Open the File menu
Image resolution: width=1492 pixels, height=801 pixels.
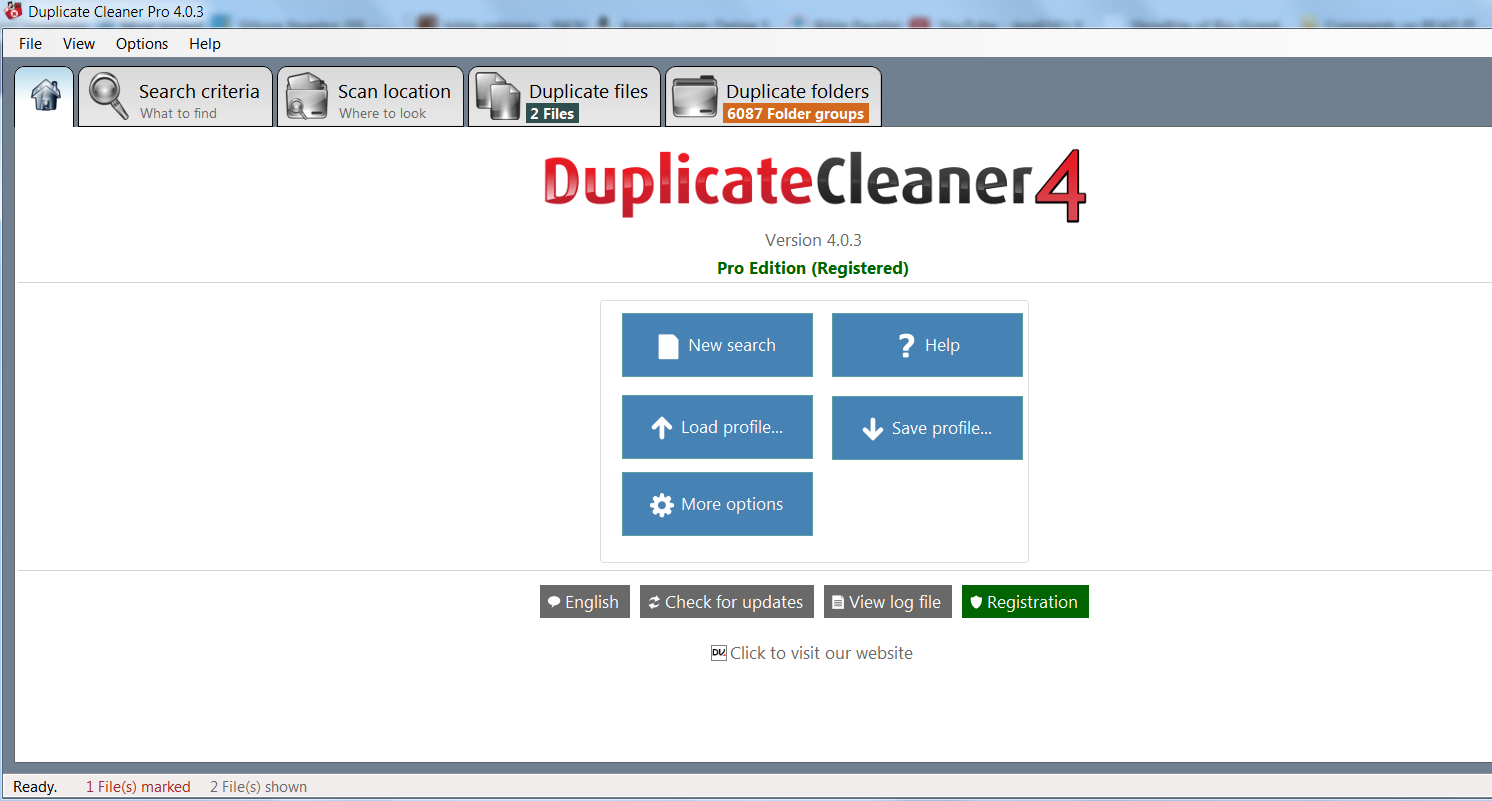pos(31,44)
